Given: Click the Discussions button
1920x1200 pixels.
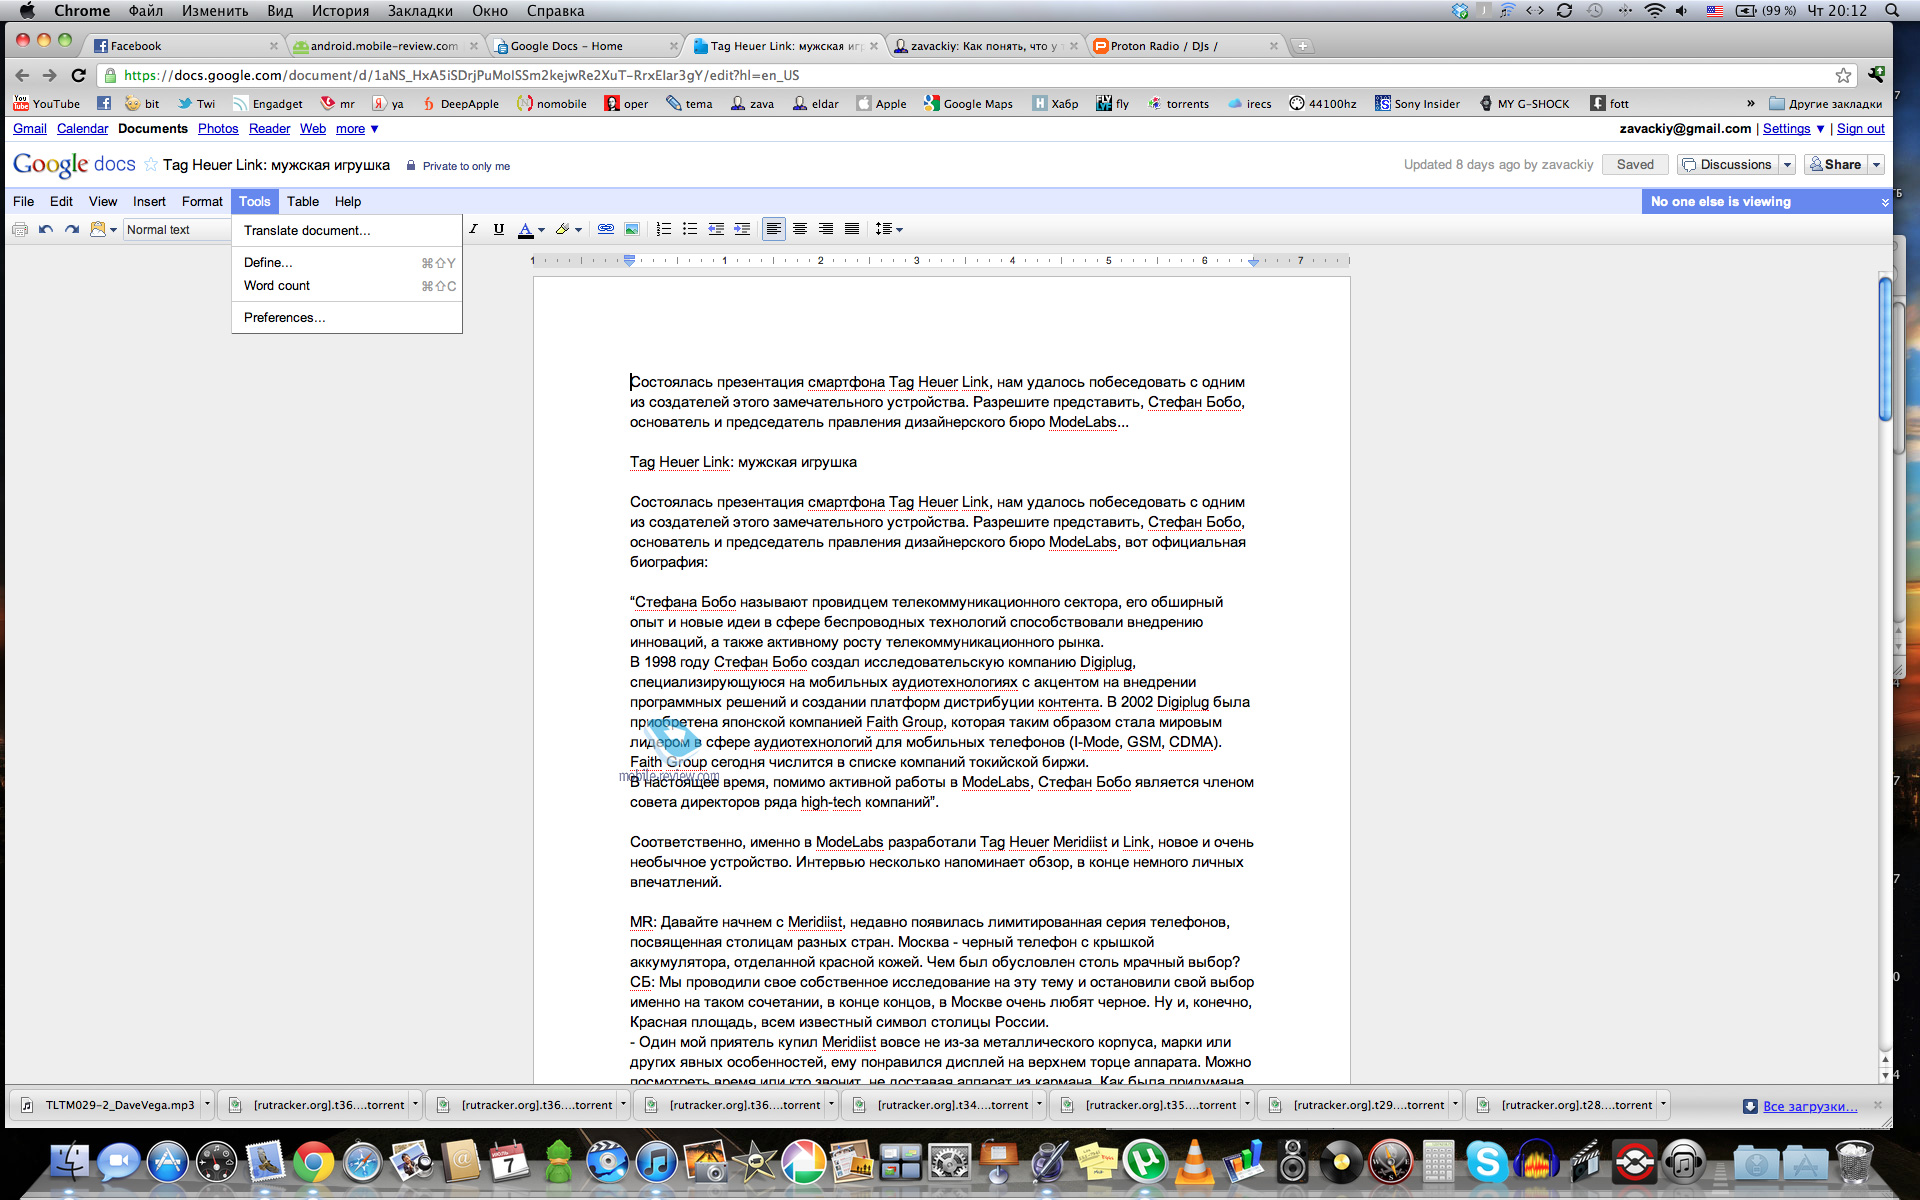Looking at the screenshot, I should click(x=1728, y=164).
